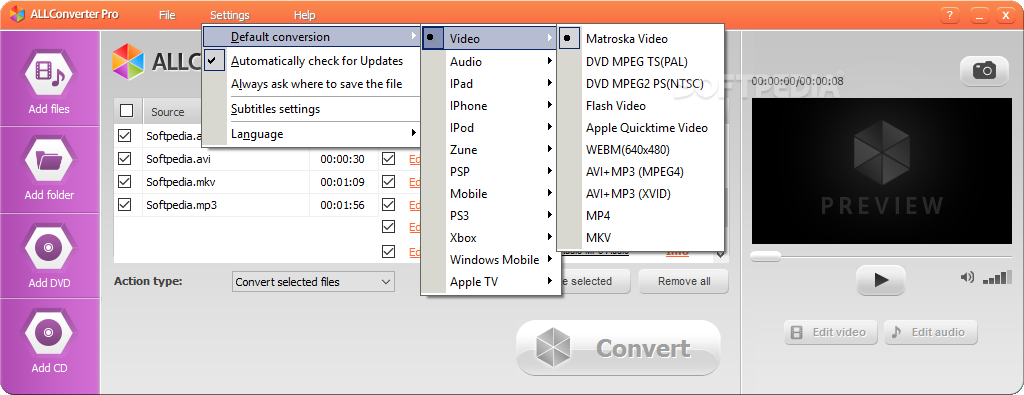Open Subtitles settings

pos(311,109)
